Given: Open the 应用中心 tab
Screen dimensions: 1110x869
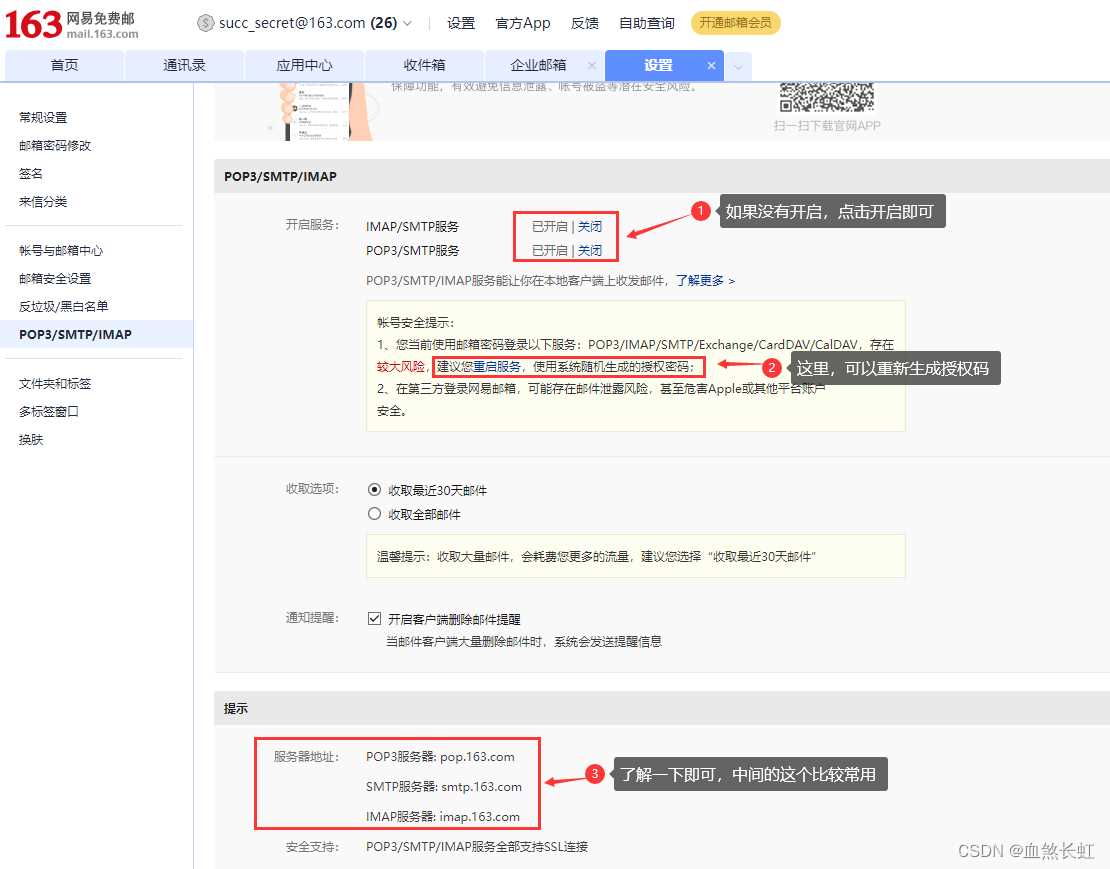Looking at the screenshot, I should (x=304, y=66).
